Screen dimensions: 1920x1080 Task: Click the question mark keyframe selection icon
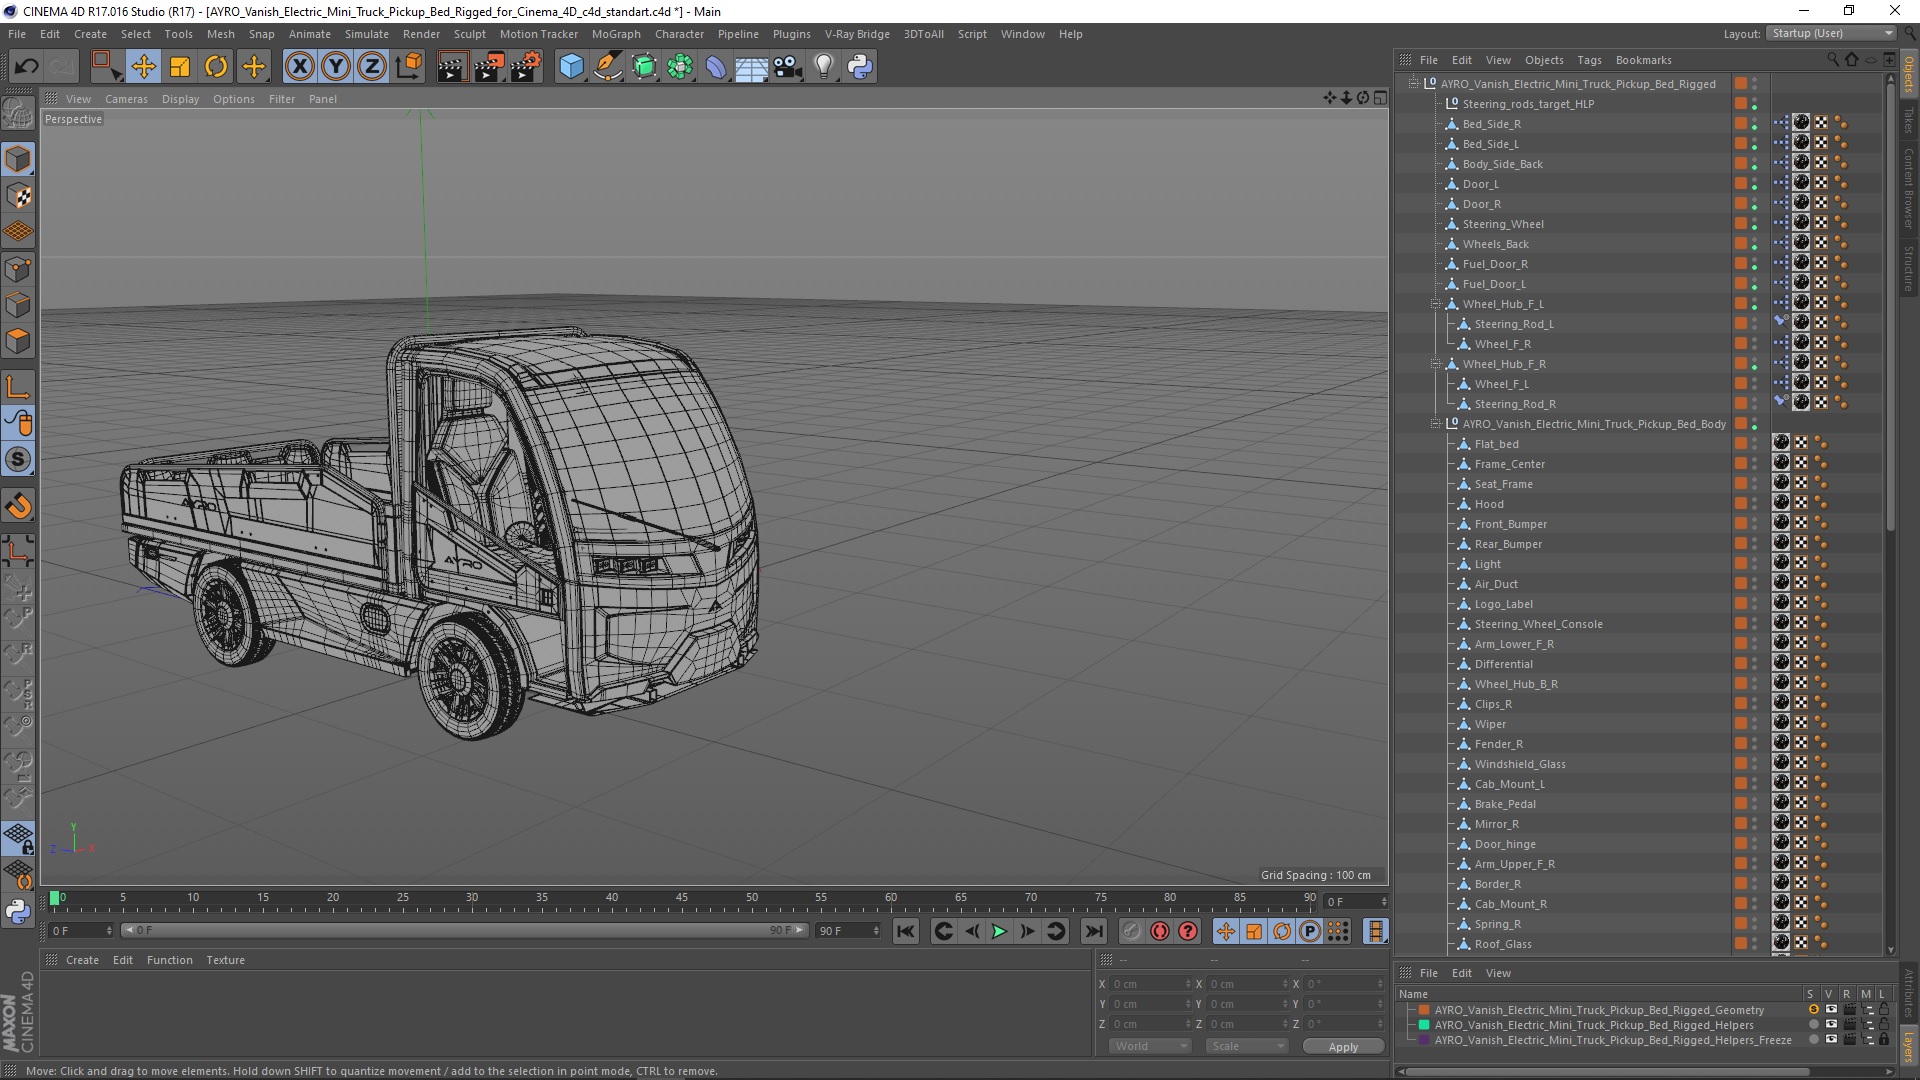point(1187,931)
